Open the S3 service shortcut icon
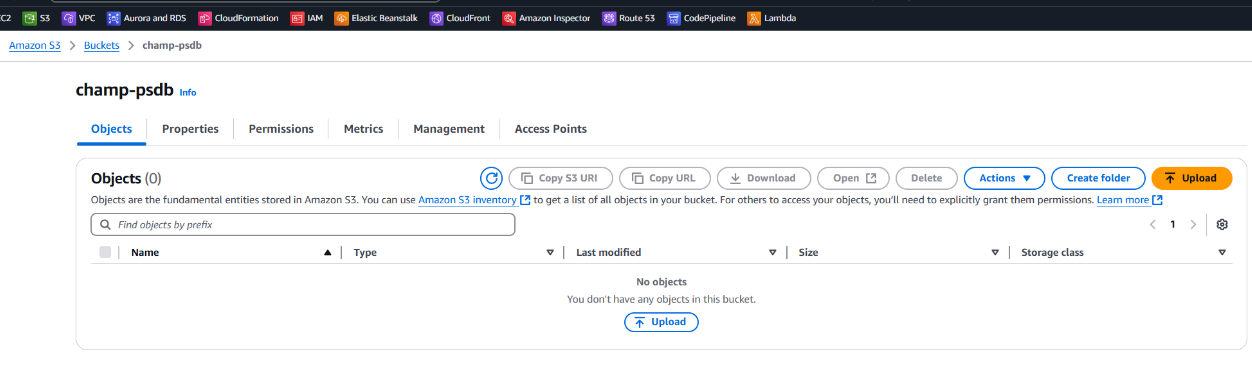The image size is (1252, 370). pyautogui.click(x=29, y=17)
